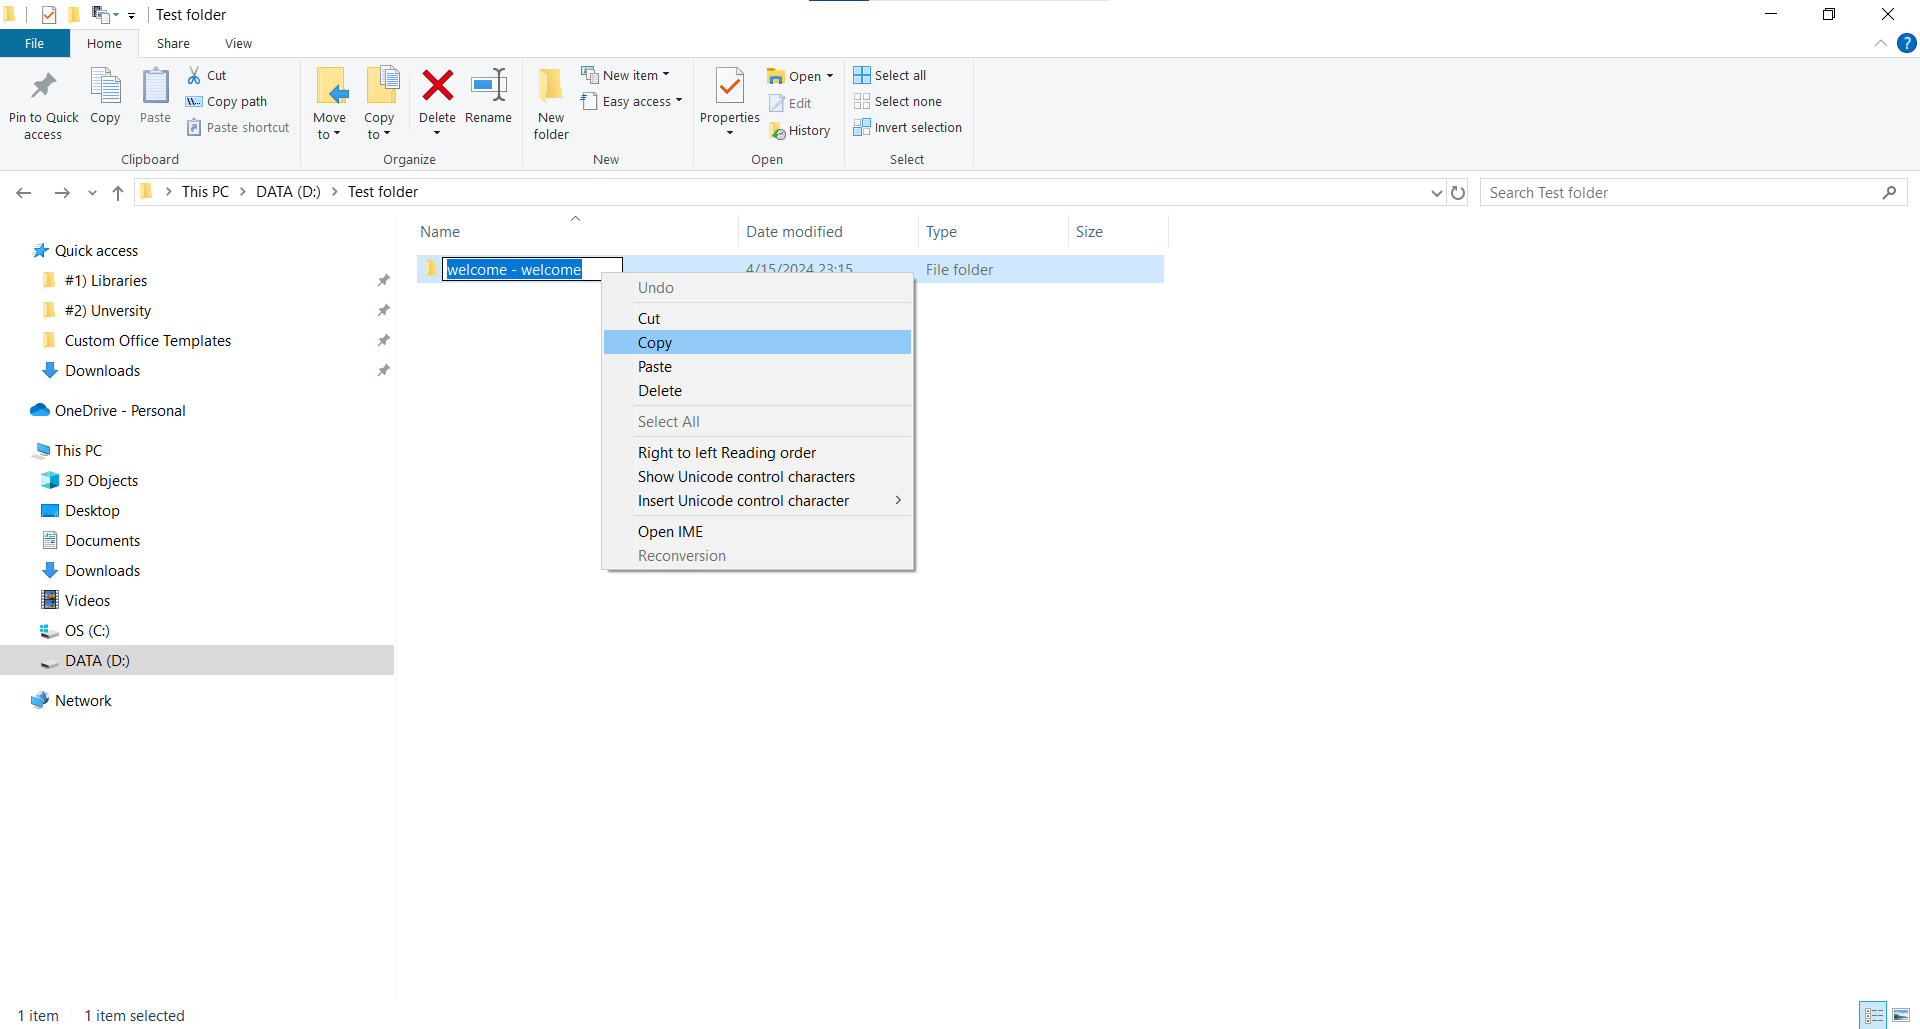1920x1029 pixels.
Task: Click This PC in the address bar
Action: pos(205,191)
